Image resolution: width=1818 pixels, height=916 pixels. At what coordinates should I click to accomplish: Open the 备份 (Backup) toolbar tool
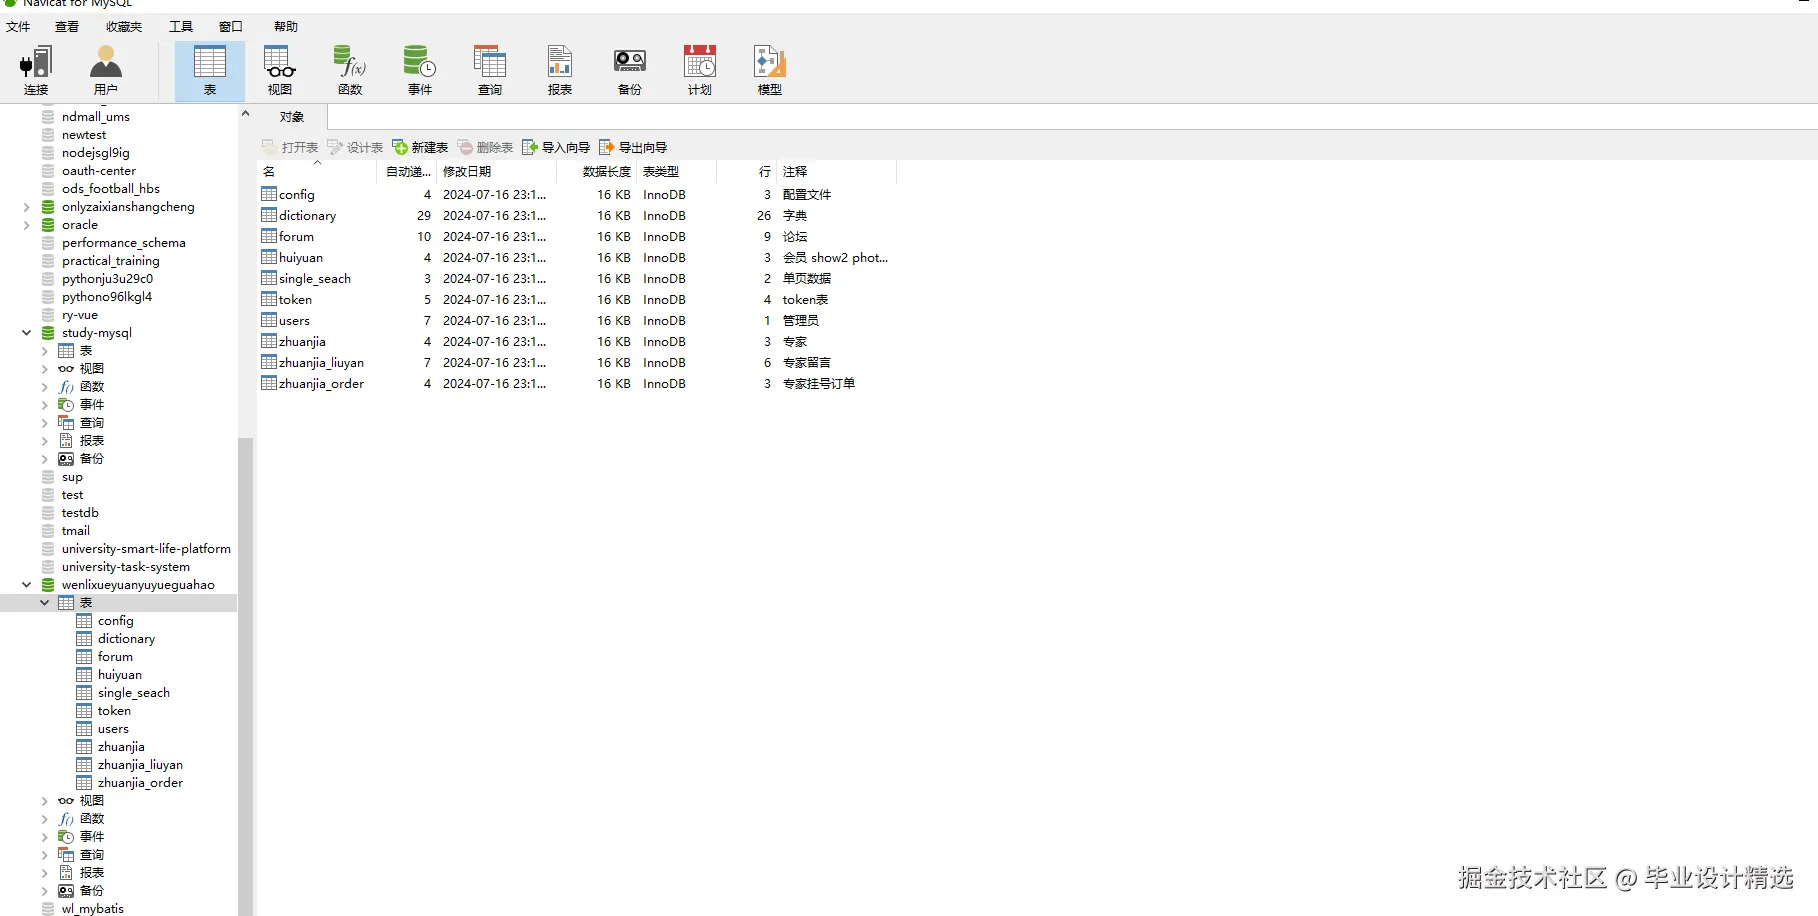[x=630, y=71]
